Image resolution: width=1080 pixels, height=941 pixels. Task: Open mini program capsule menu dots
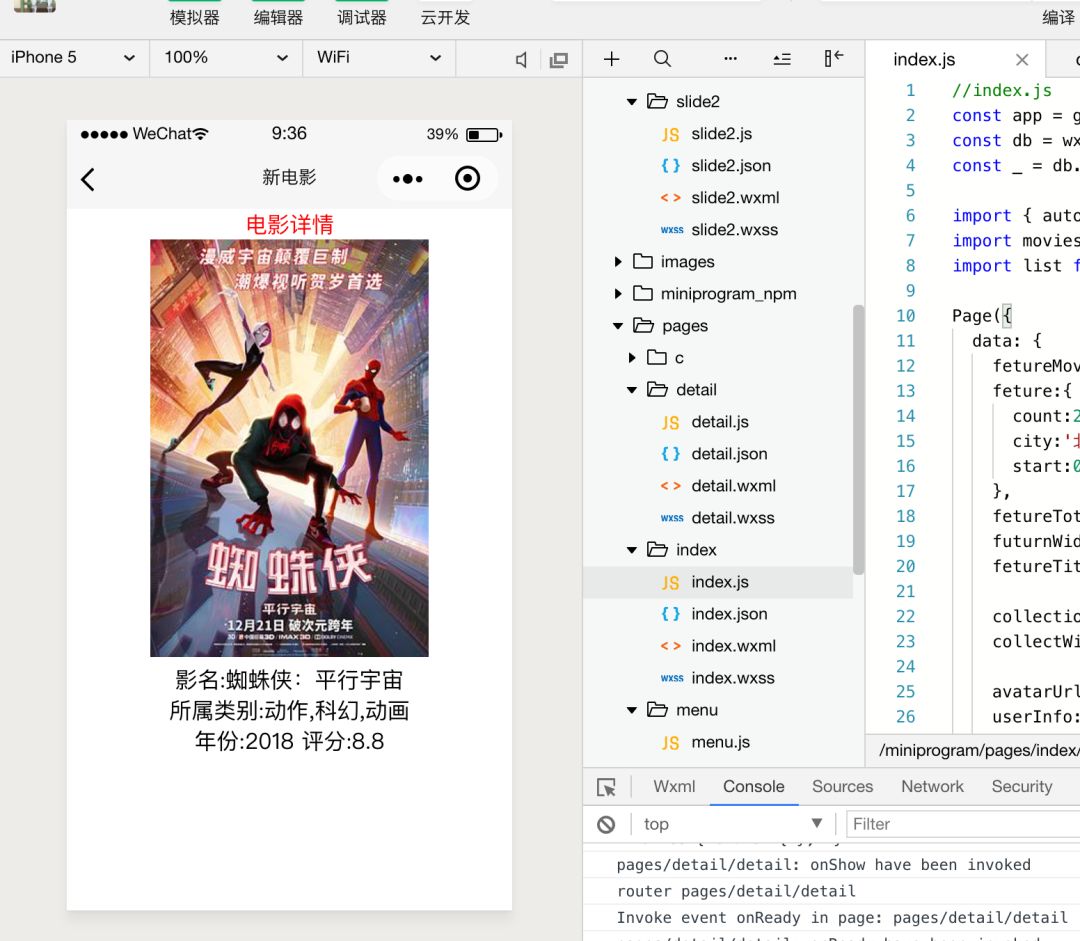(x=407, y=179)
